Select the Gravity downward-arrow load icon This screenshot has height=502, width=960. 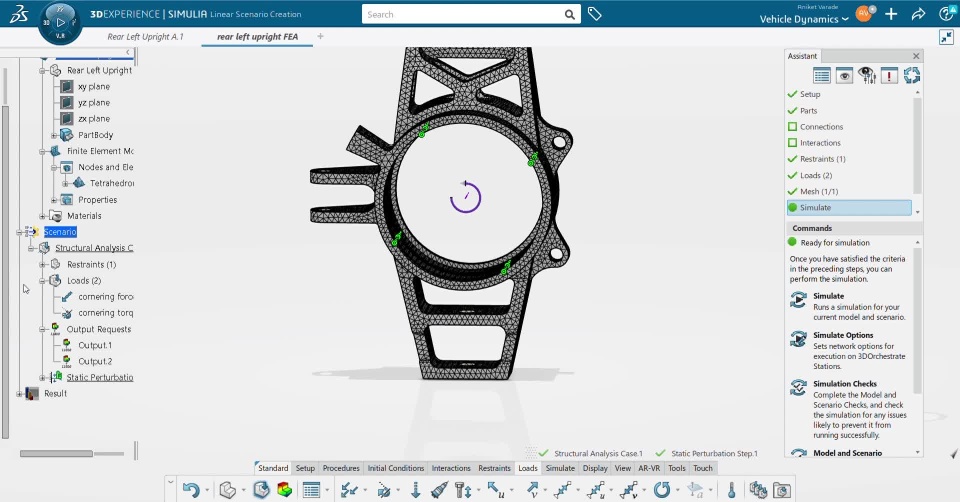click(416, 490)
